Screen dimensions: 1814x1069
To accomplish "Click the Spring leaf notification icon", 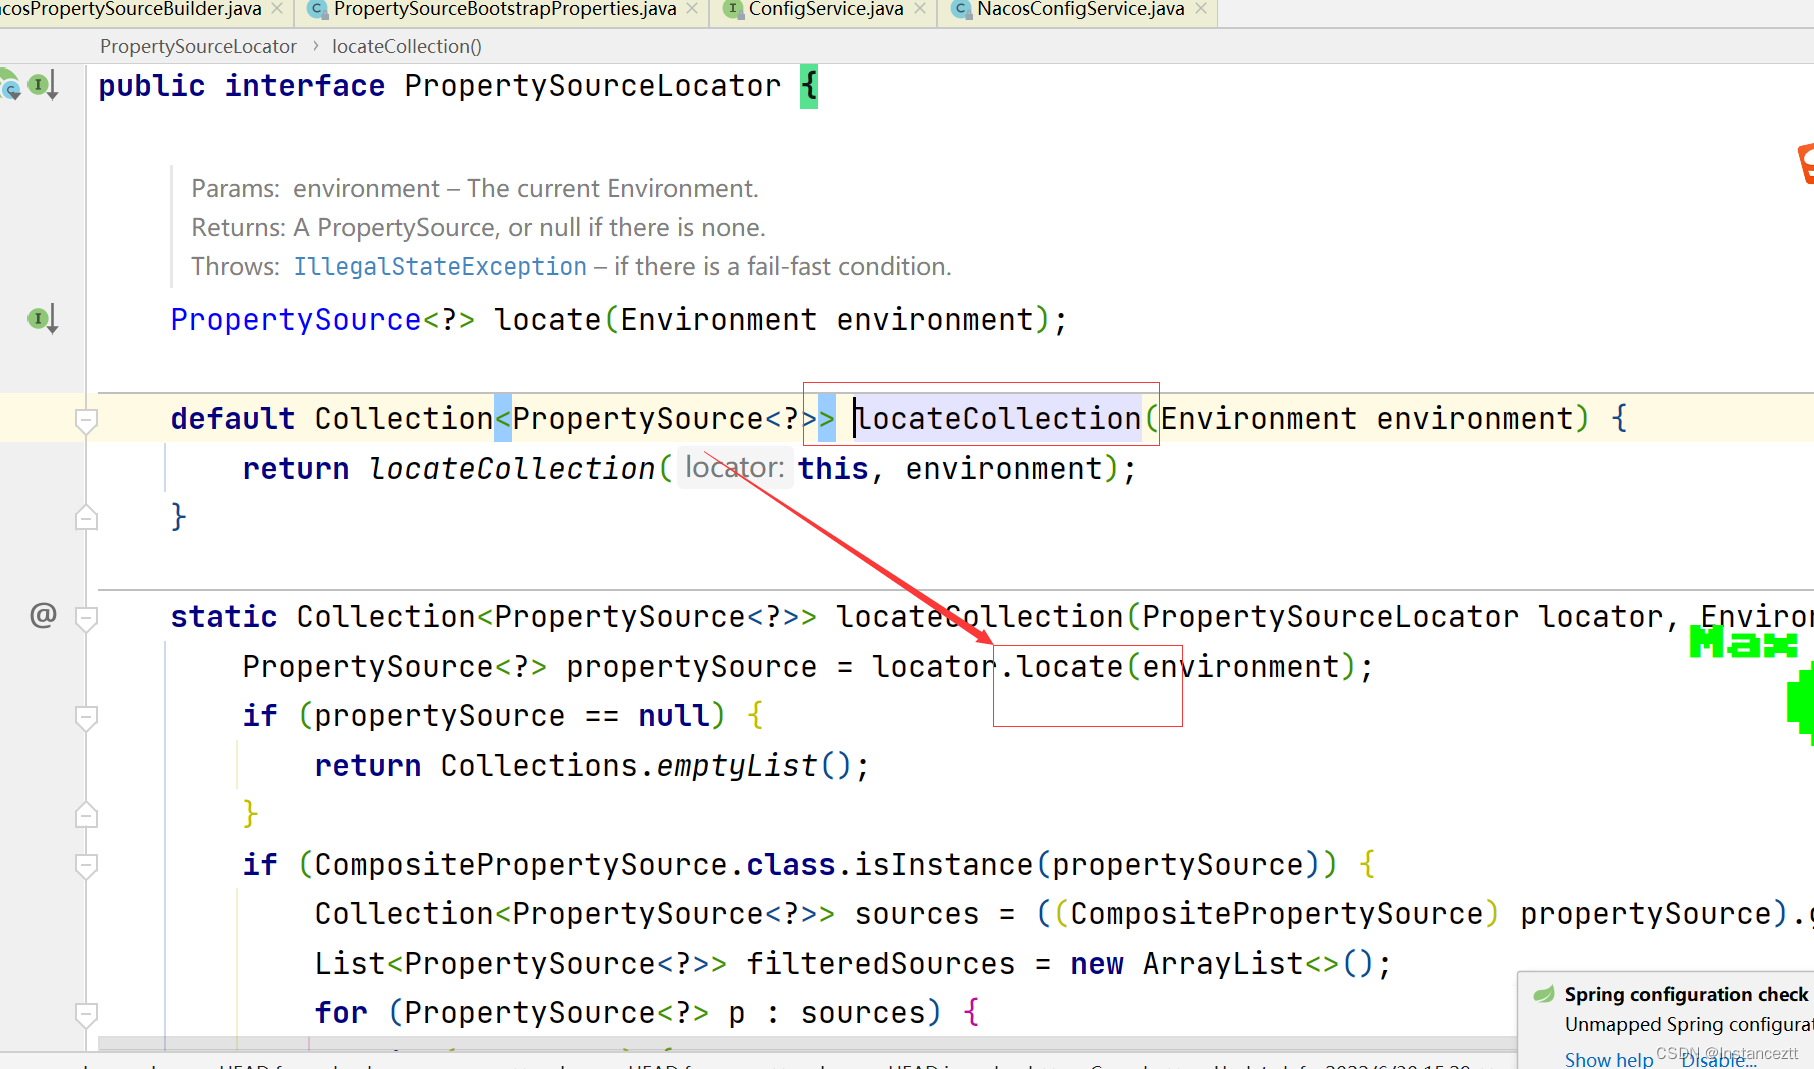I will tap(1544, 994).
